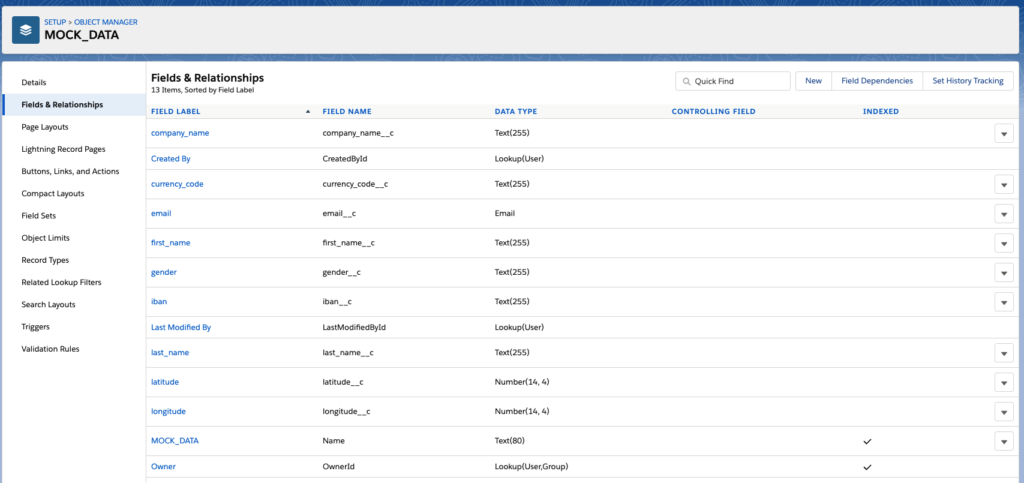Click the Email data type text
1024x483 pixels.
pos(505,213)
